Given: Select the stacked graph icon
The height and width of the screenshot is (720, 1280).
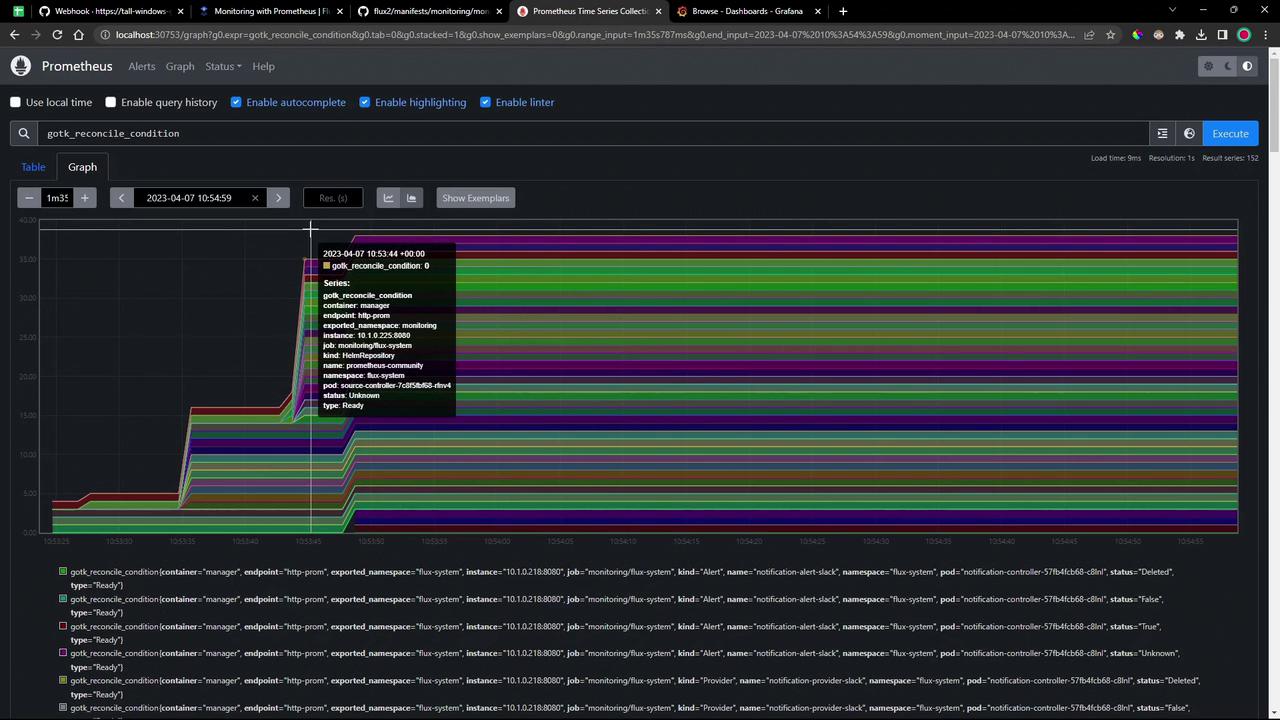Looking at the screenshot, I should click(411, 198).
